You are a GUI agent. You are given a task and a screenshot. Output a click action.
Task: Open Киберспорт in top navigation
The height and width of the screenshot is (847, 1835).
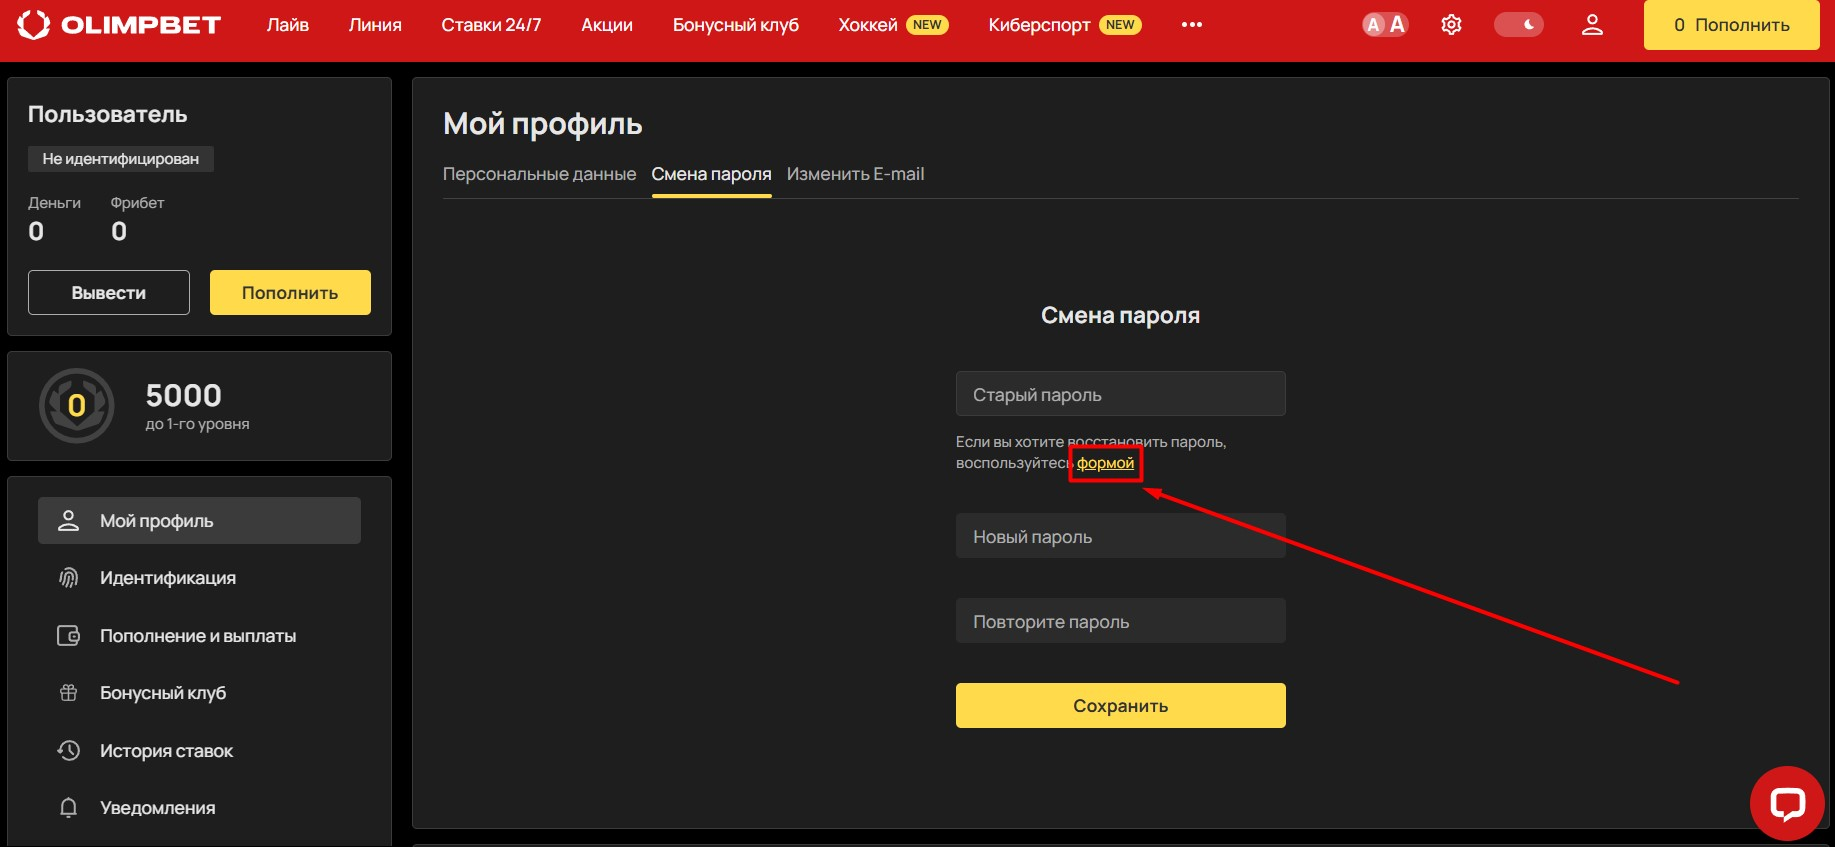(1039, 25)
